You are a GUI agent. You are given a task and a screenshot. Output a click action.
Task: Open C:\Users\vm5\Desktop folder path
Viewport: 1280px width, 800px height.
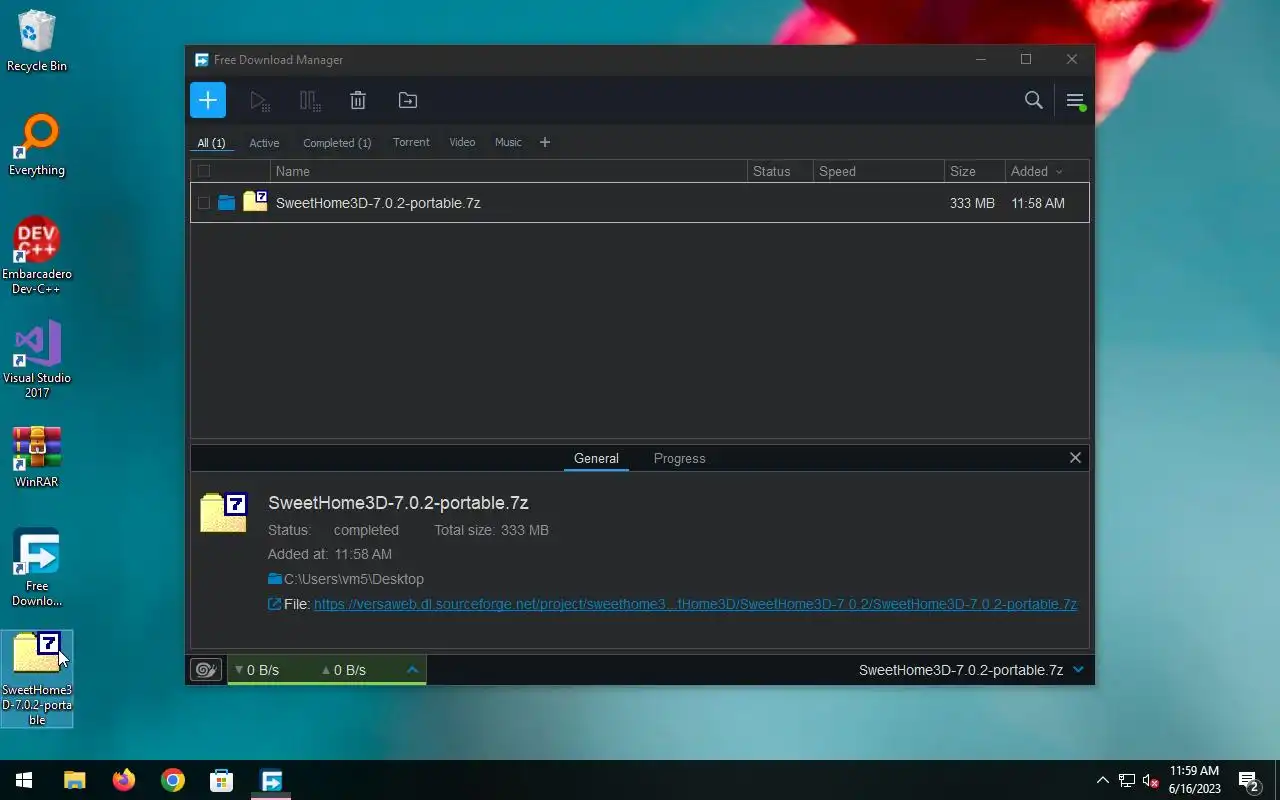[354, 579]
